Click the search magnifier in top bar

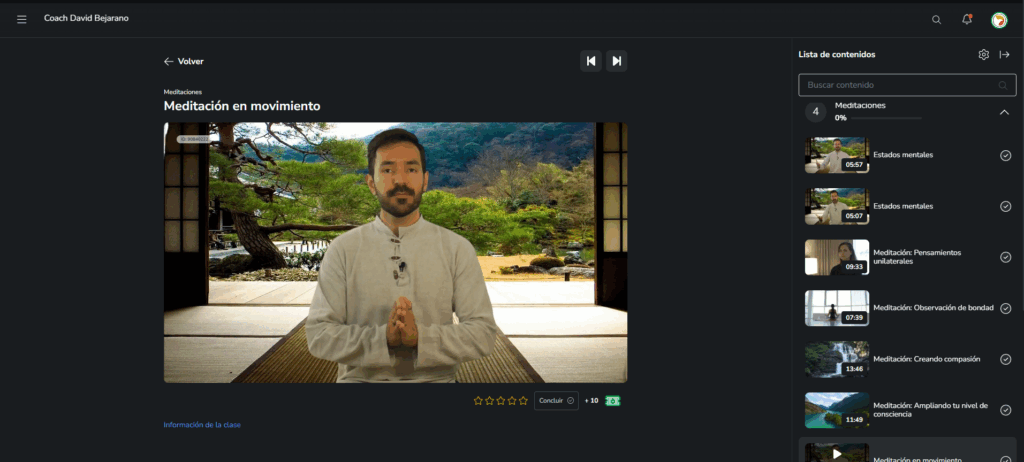(936, 20)
